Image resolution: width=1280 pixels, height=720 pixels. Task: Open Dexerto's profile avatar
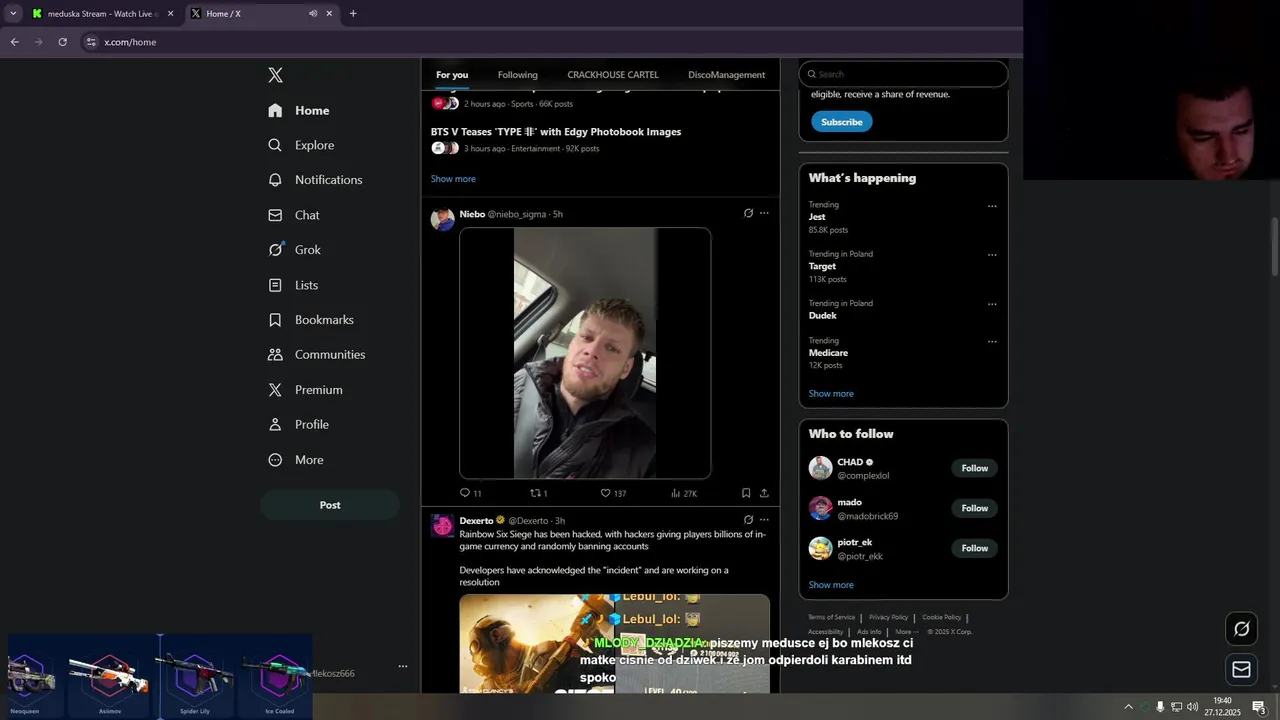(x=442, y=526)
